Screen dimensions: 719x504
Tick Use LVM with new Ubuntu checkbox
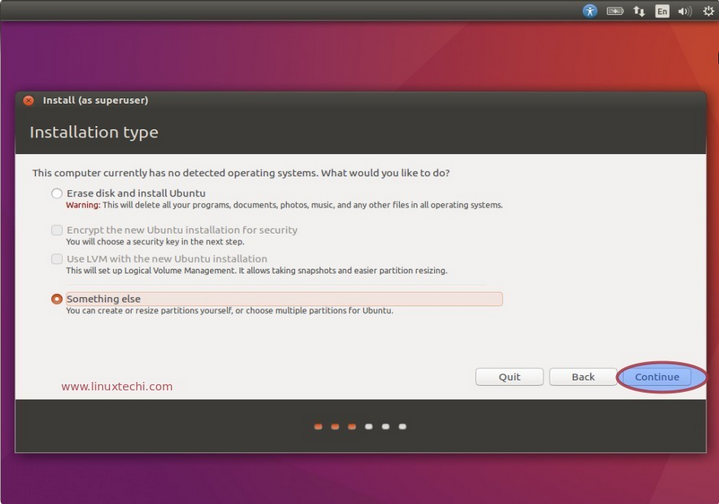[x=57, y=259]
